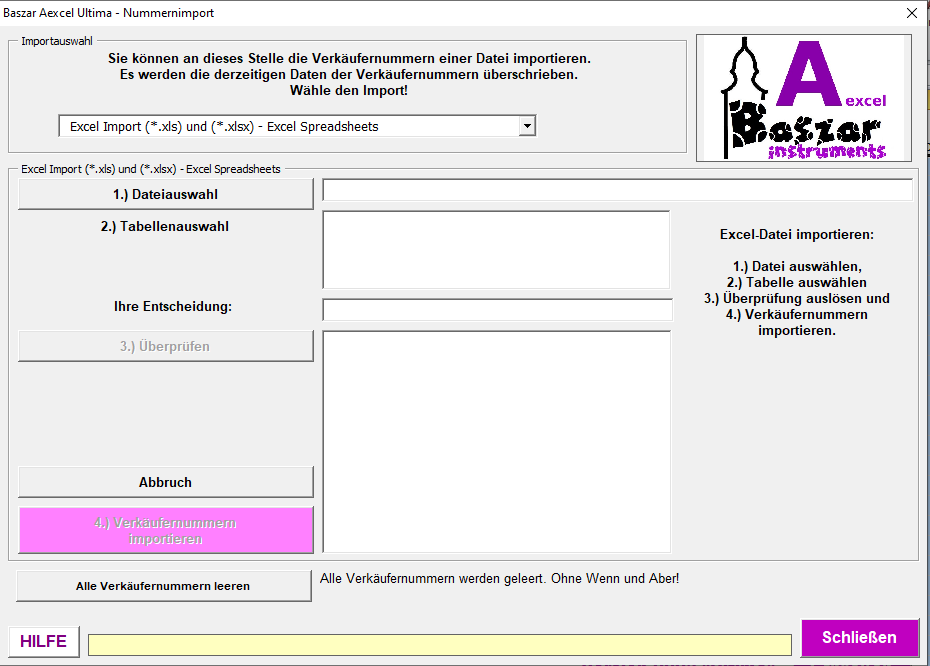Image resolution: width=930 pixels, height=666 pixels.
Task: Click the '2.) Tabellenauswahl' label
Action: pyautogui.click(x=165, y=227)
